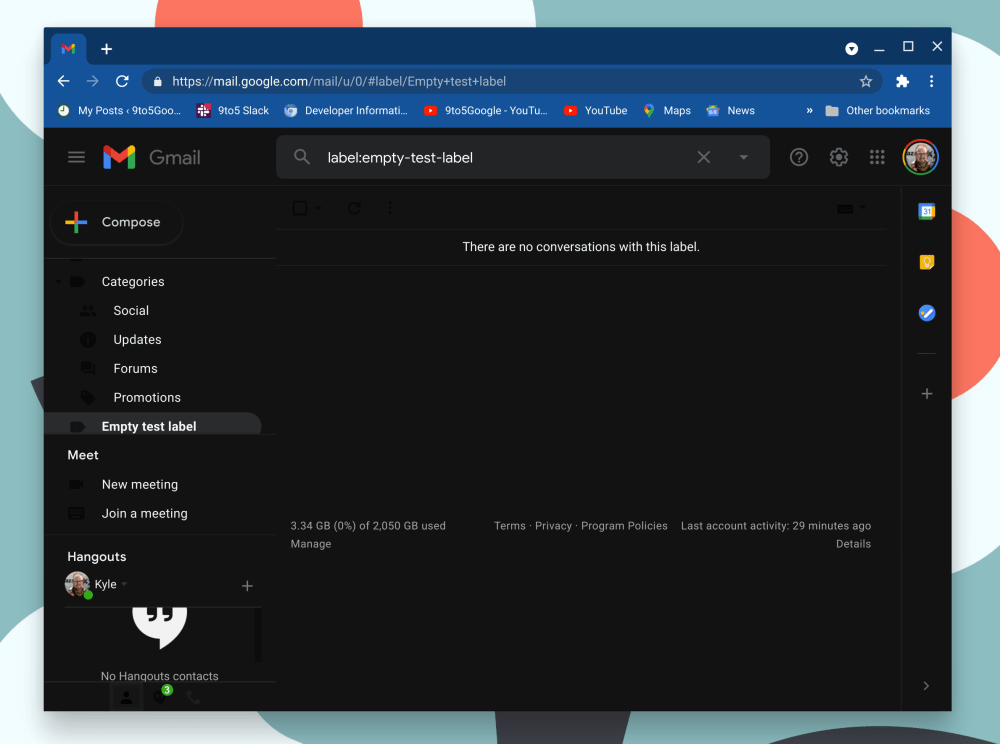Bookmark this page with star icon

pyautogui.click(x=866, y=81)
